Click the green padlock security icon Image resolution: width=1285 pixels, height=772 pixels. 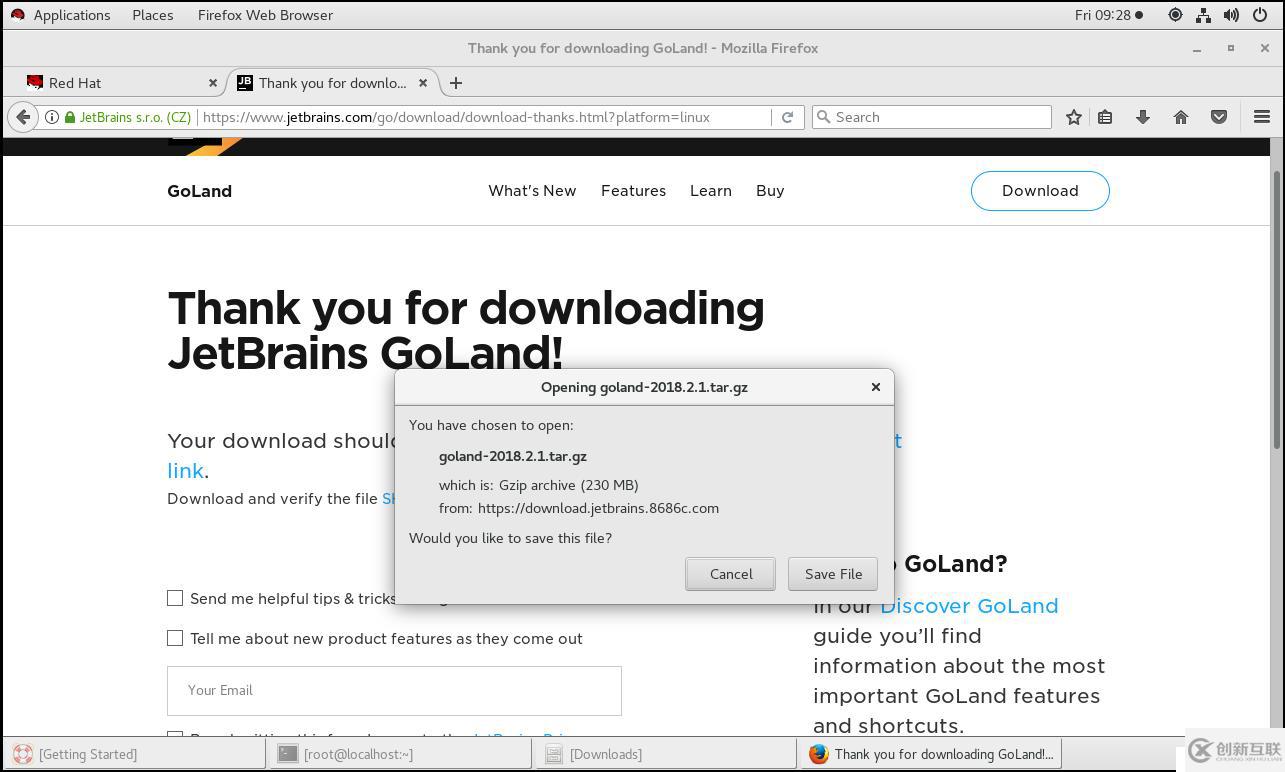pos(70,117)
